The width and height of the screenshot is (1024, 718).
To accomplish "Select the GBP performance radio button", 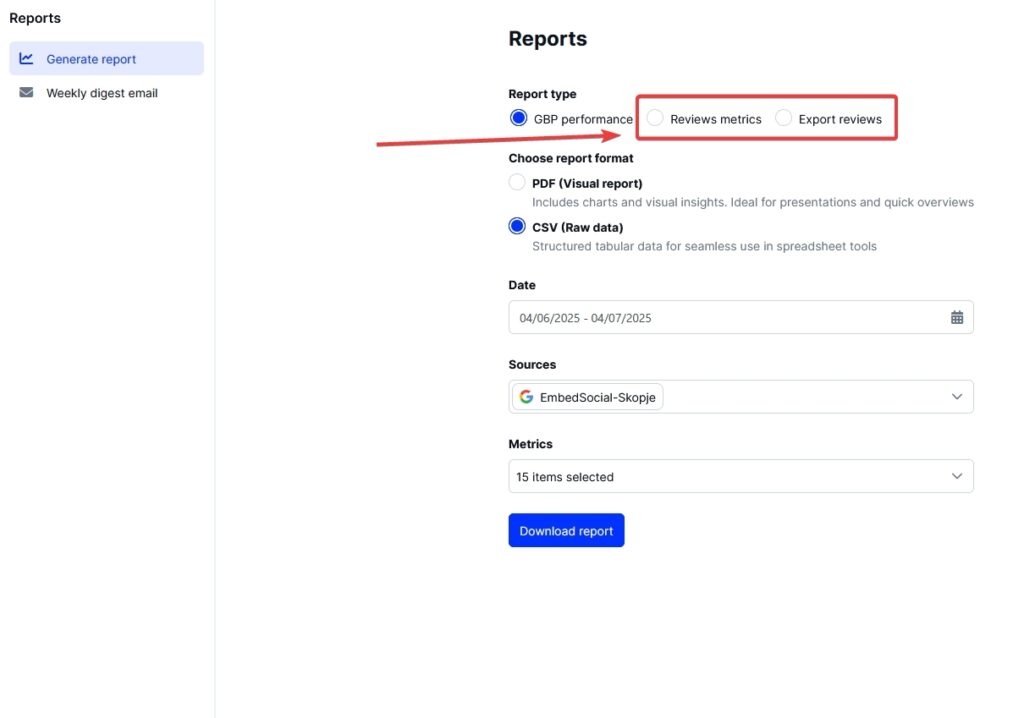I will point(518,118).
